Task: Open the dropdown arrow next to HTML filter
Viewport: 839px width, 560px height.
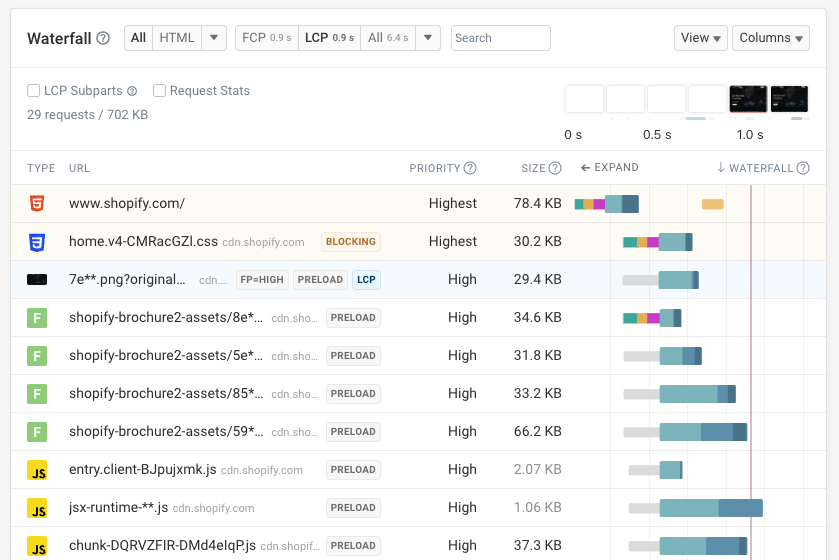Action: [x=214, y=38]
